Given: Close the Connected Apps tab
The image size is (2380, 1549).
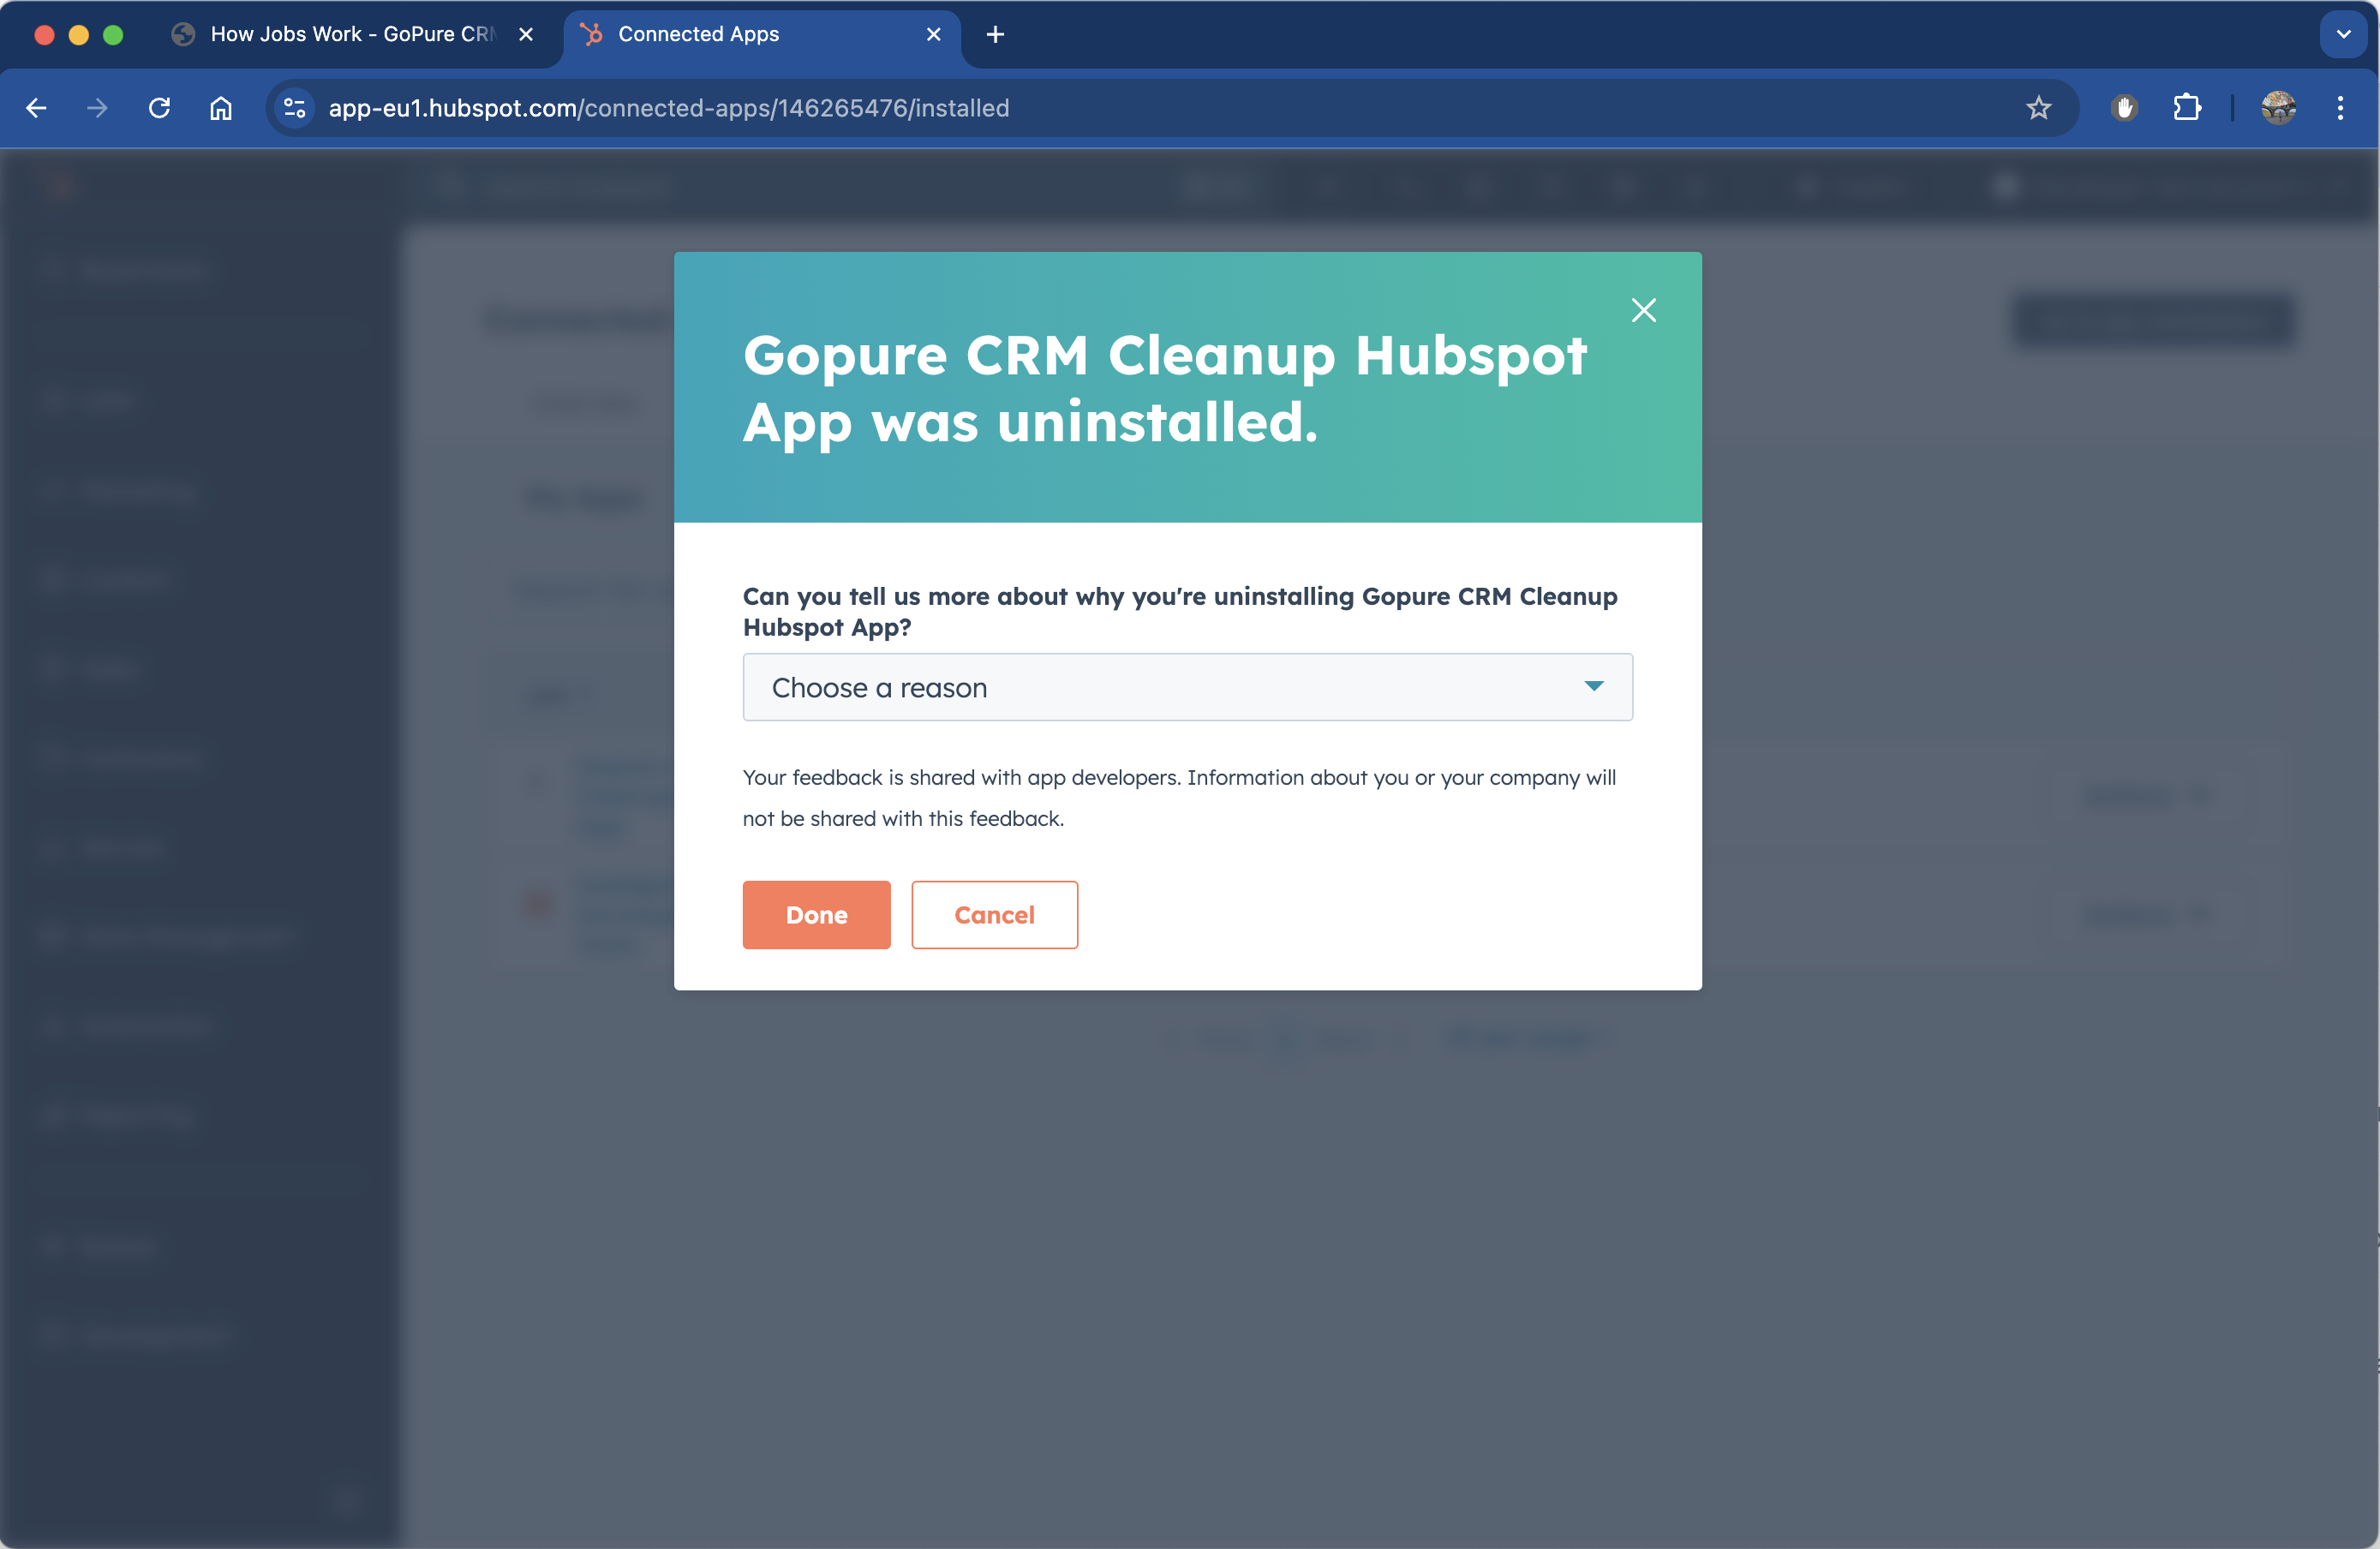Looking at the screenshot, I should pos(933,34).
